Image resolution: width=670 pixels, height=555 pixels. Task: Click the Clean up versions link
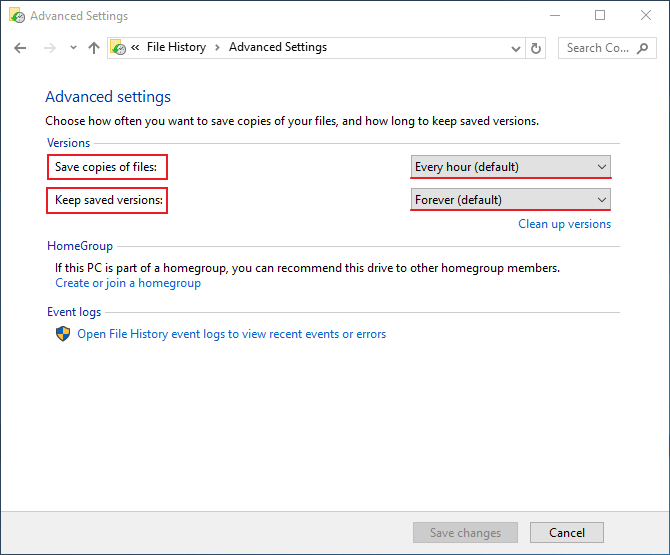[564, 224]
